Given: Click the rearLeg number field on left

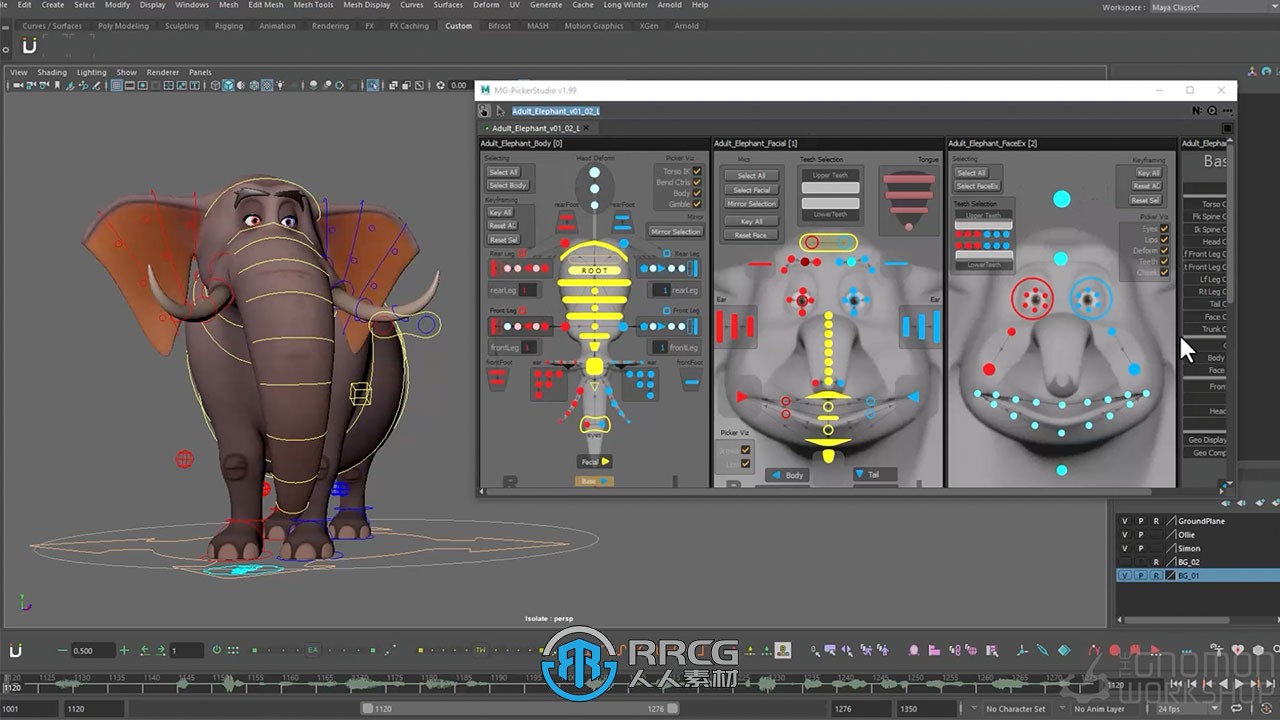Looking at the screenshot, I should (528, 290).
